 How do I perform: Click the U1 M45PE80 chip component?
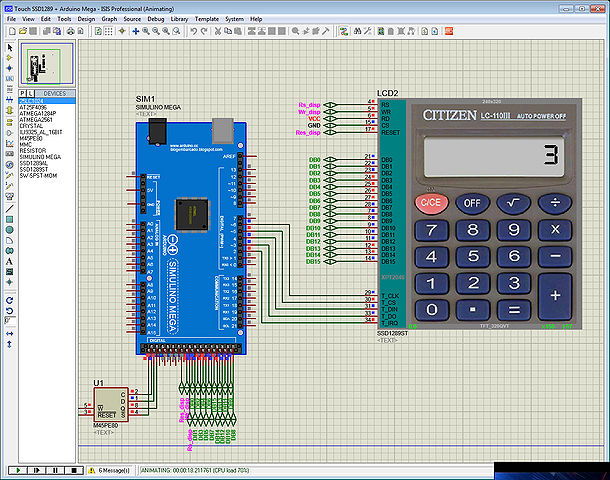point(111,404)
